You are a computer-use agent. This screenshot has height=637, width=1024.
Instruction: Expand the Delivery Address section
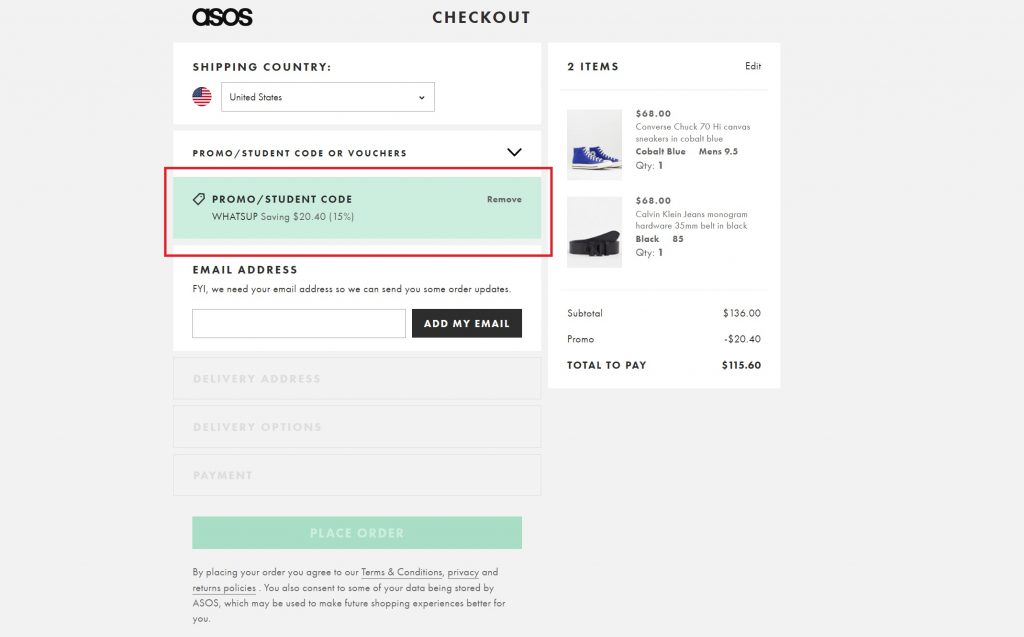pos(357,379)
